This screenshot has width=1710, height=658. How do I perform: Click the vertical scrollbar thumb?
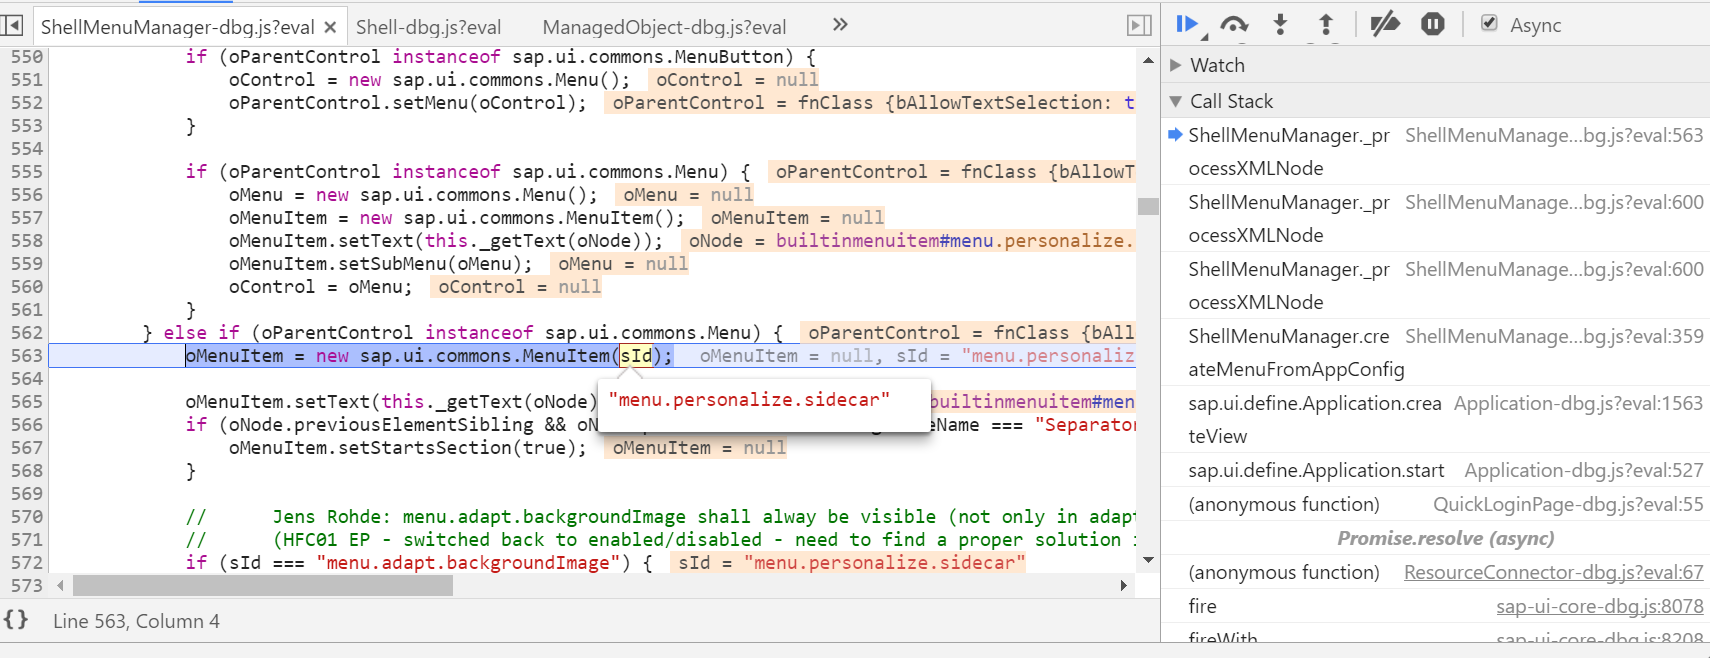1148,206
